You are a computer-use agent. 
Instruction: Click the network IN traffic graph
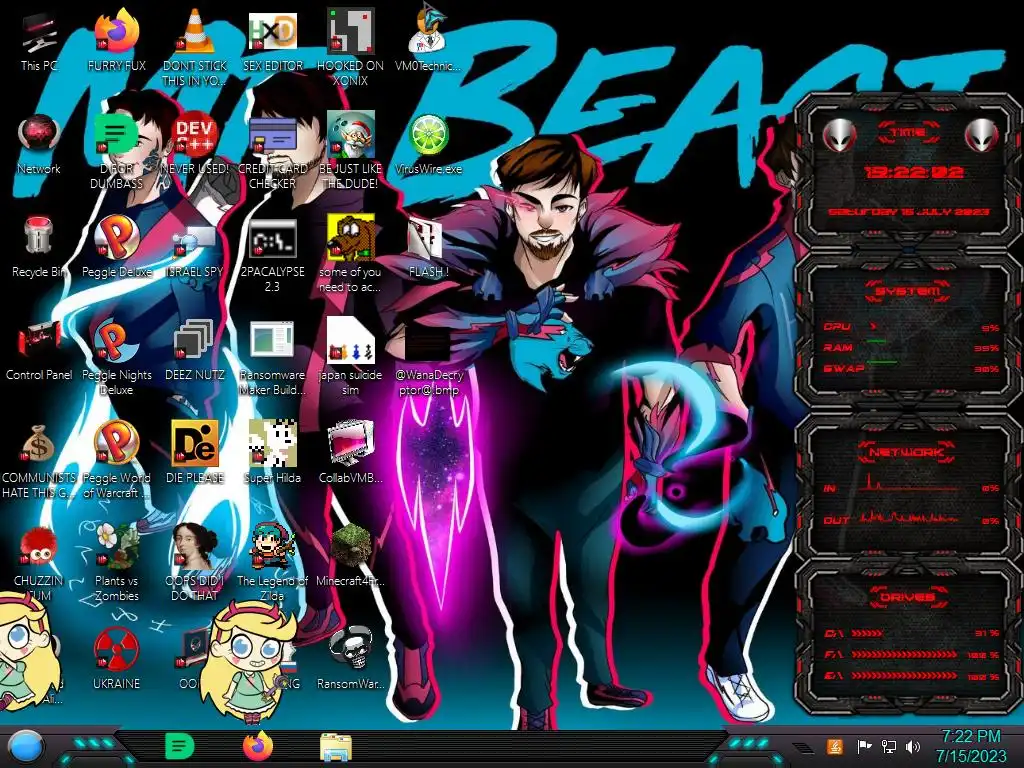click(x=908, y=483)
